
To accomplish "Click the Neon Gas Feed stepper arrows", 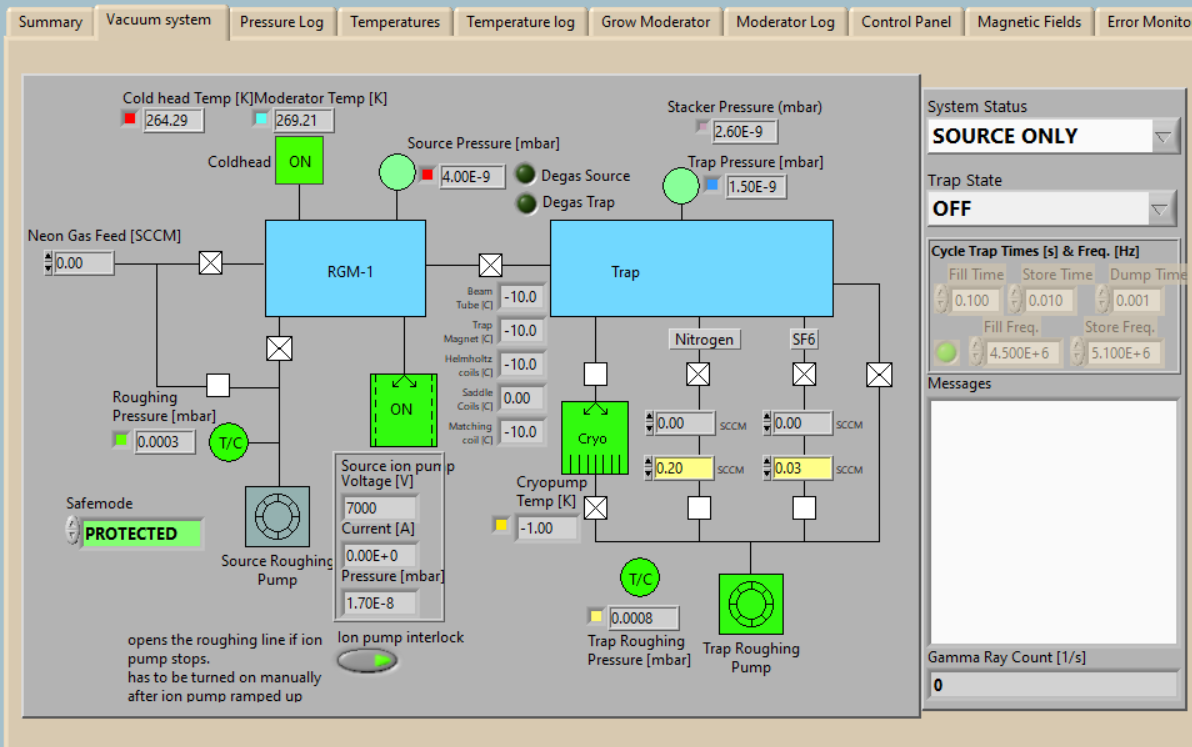I will (48, 263).
